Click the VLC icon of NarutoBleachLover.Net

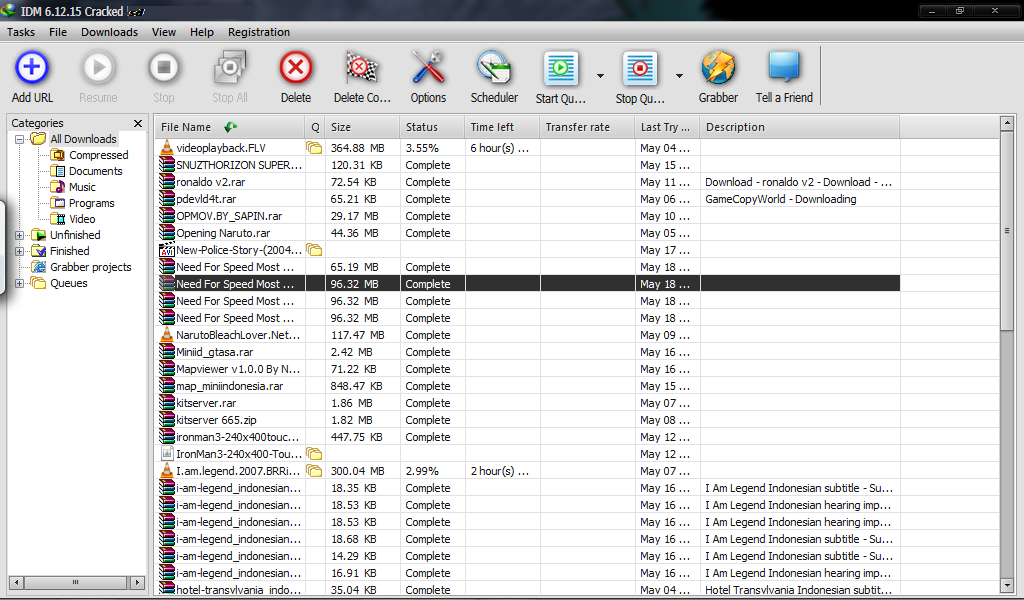167,334
